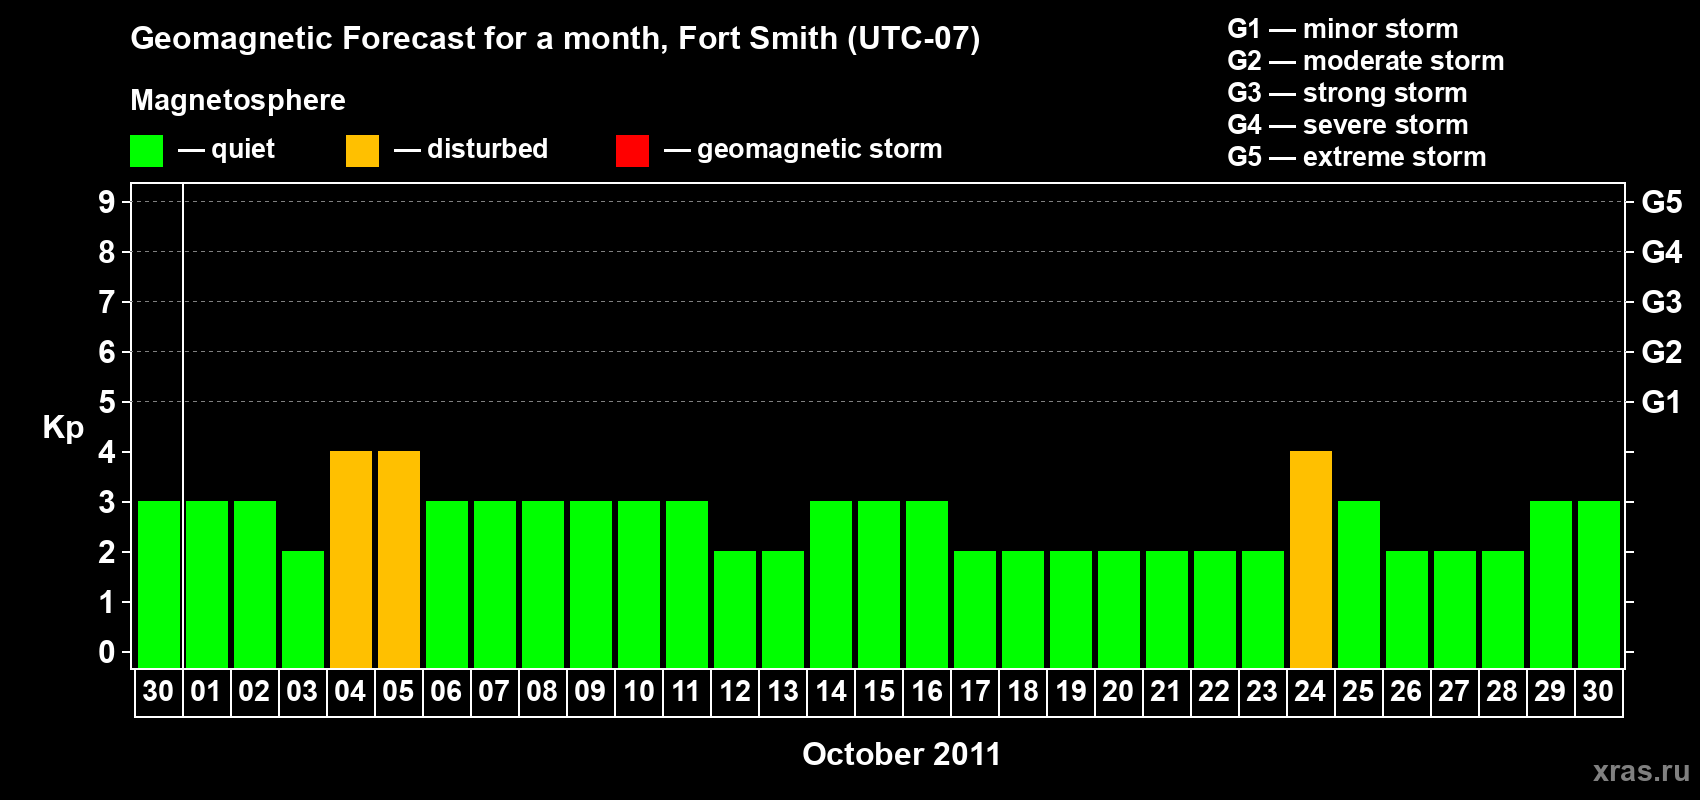Viewport: 1700px width, 800px height.
Task: Click the G5 right axis label
Action: pos(1662,202)
